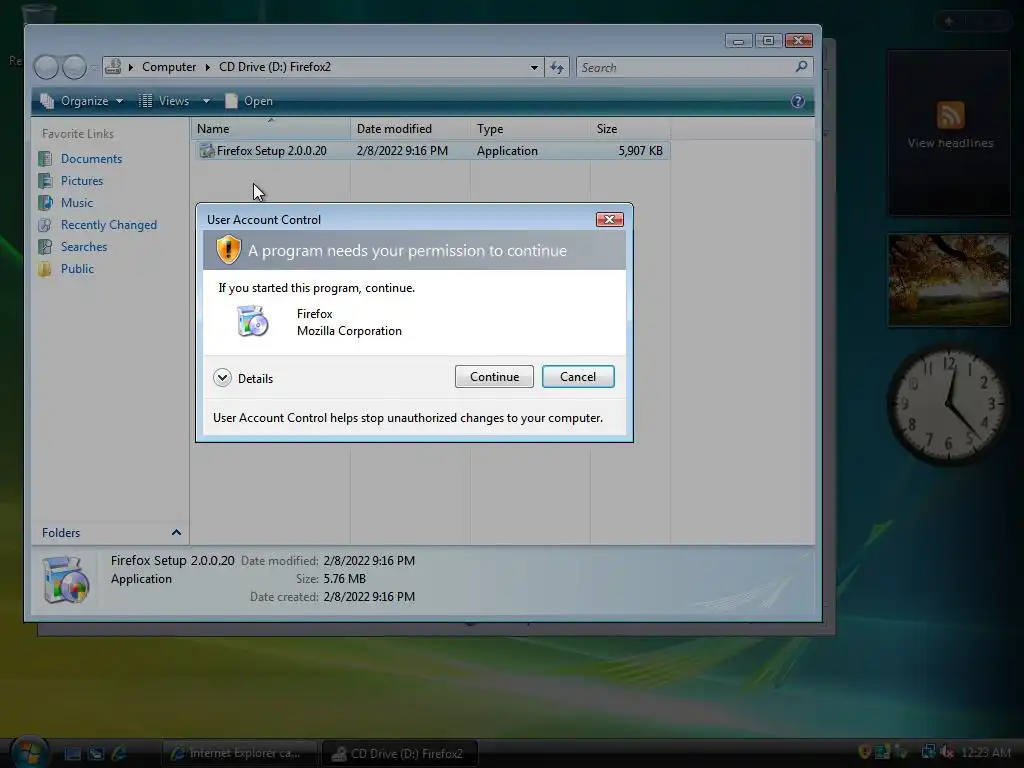Open Documents in Favorite Links
The image size is (1024, 768).
pos(91,159)
